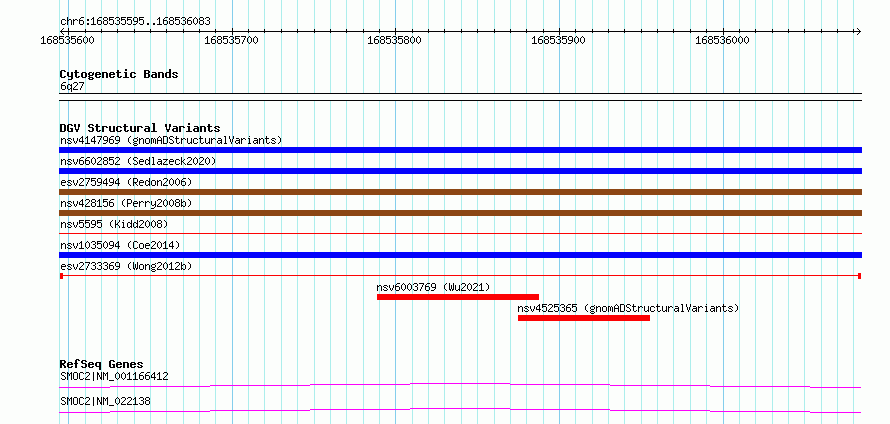This screenshot has width=890, height=424.
Task: Click the ruler arrowhead at right end
Action: coord(858,31)
